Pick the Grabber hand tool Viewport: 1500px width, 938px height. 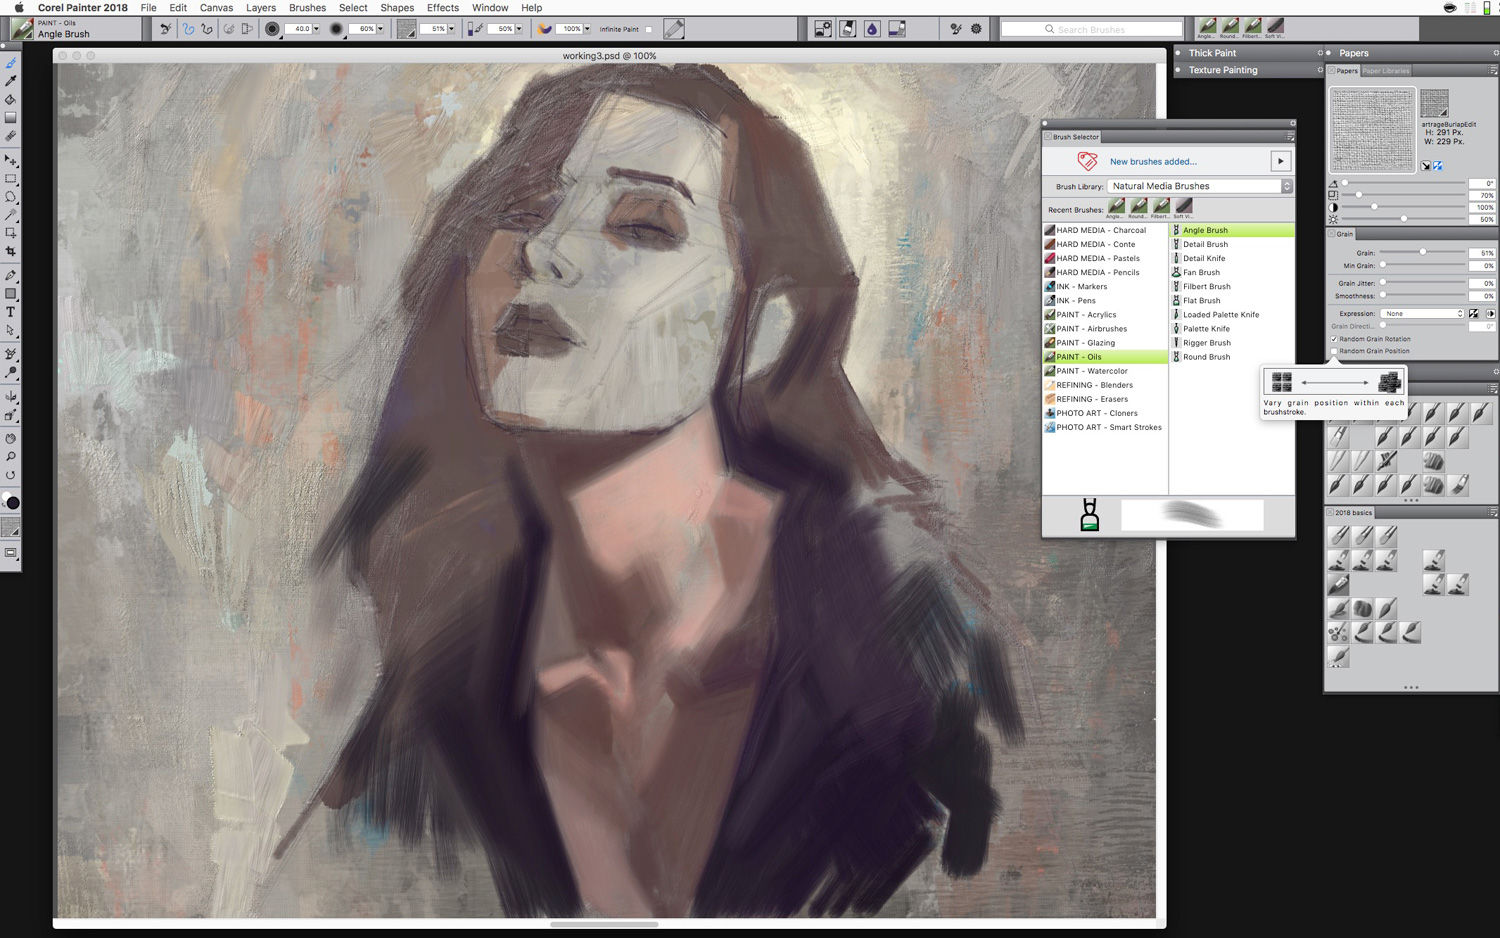[x=11, y=438]
